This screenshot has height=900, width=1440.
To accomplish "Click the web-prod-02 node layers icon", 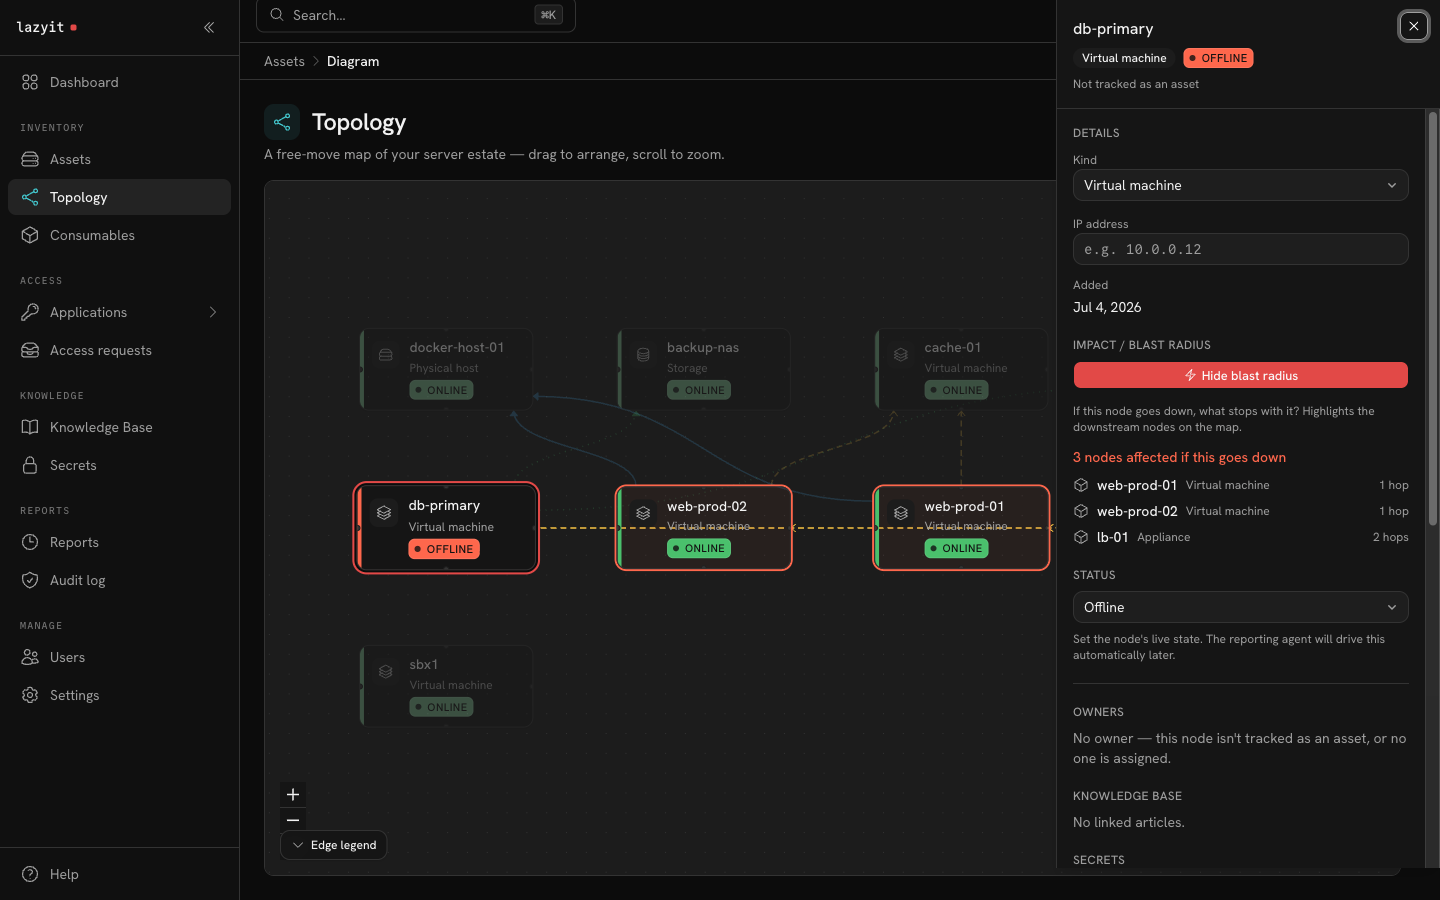I will 643,513.
